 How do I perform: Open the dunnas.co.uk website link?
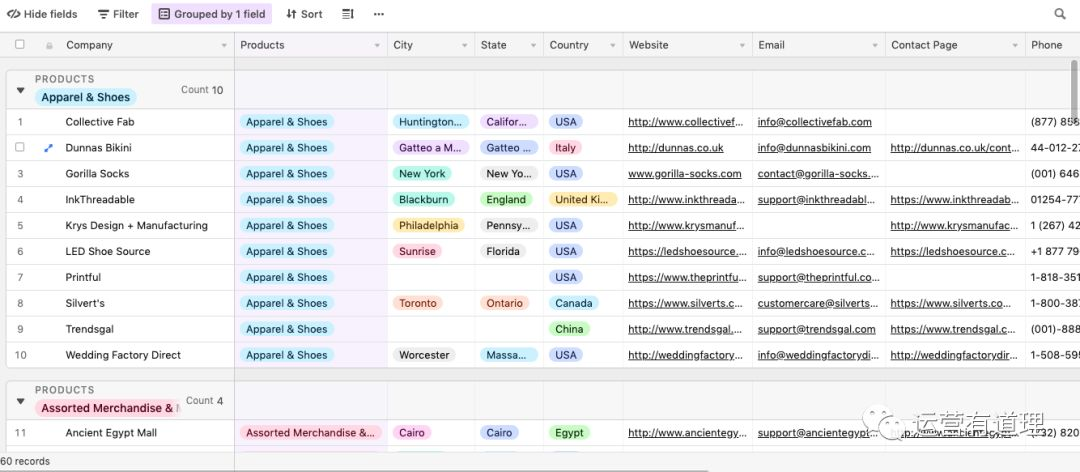click(x=676, y=147)
